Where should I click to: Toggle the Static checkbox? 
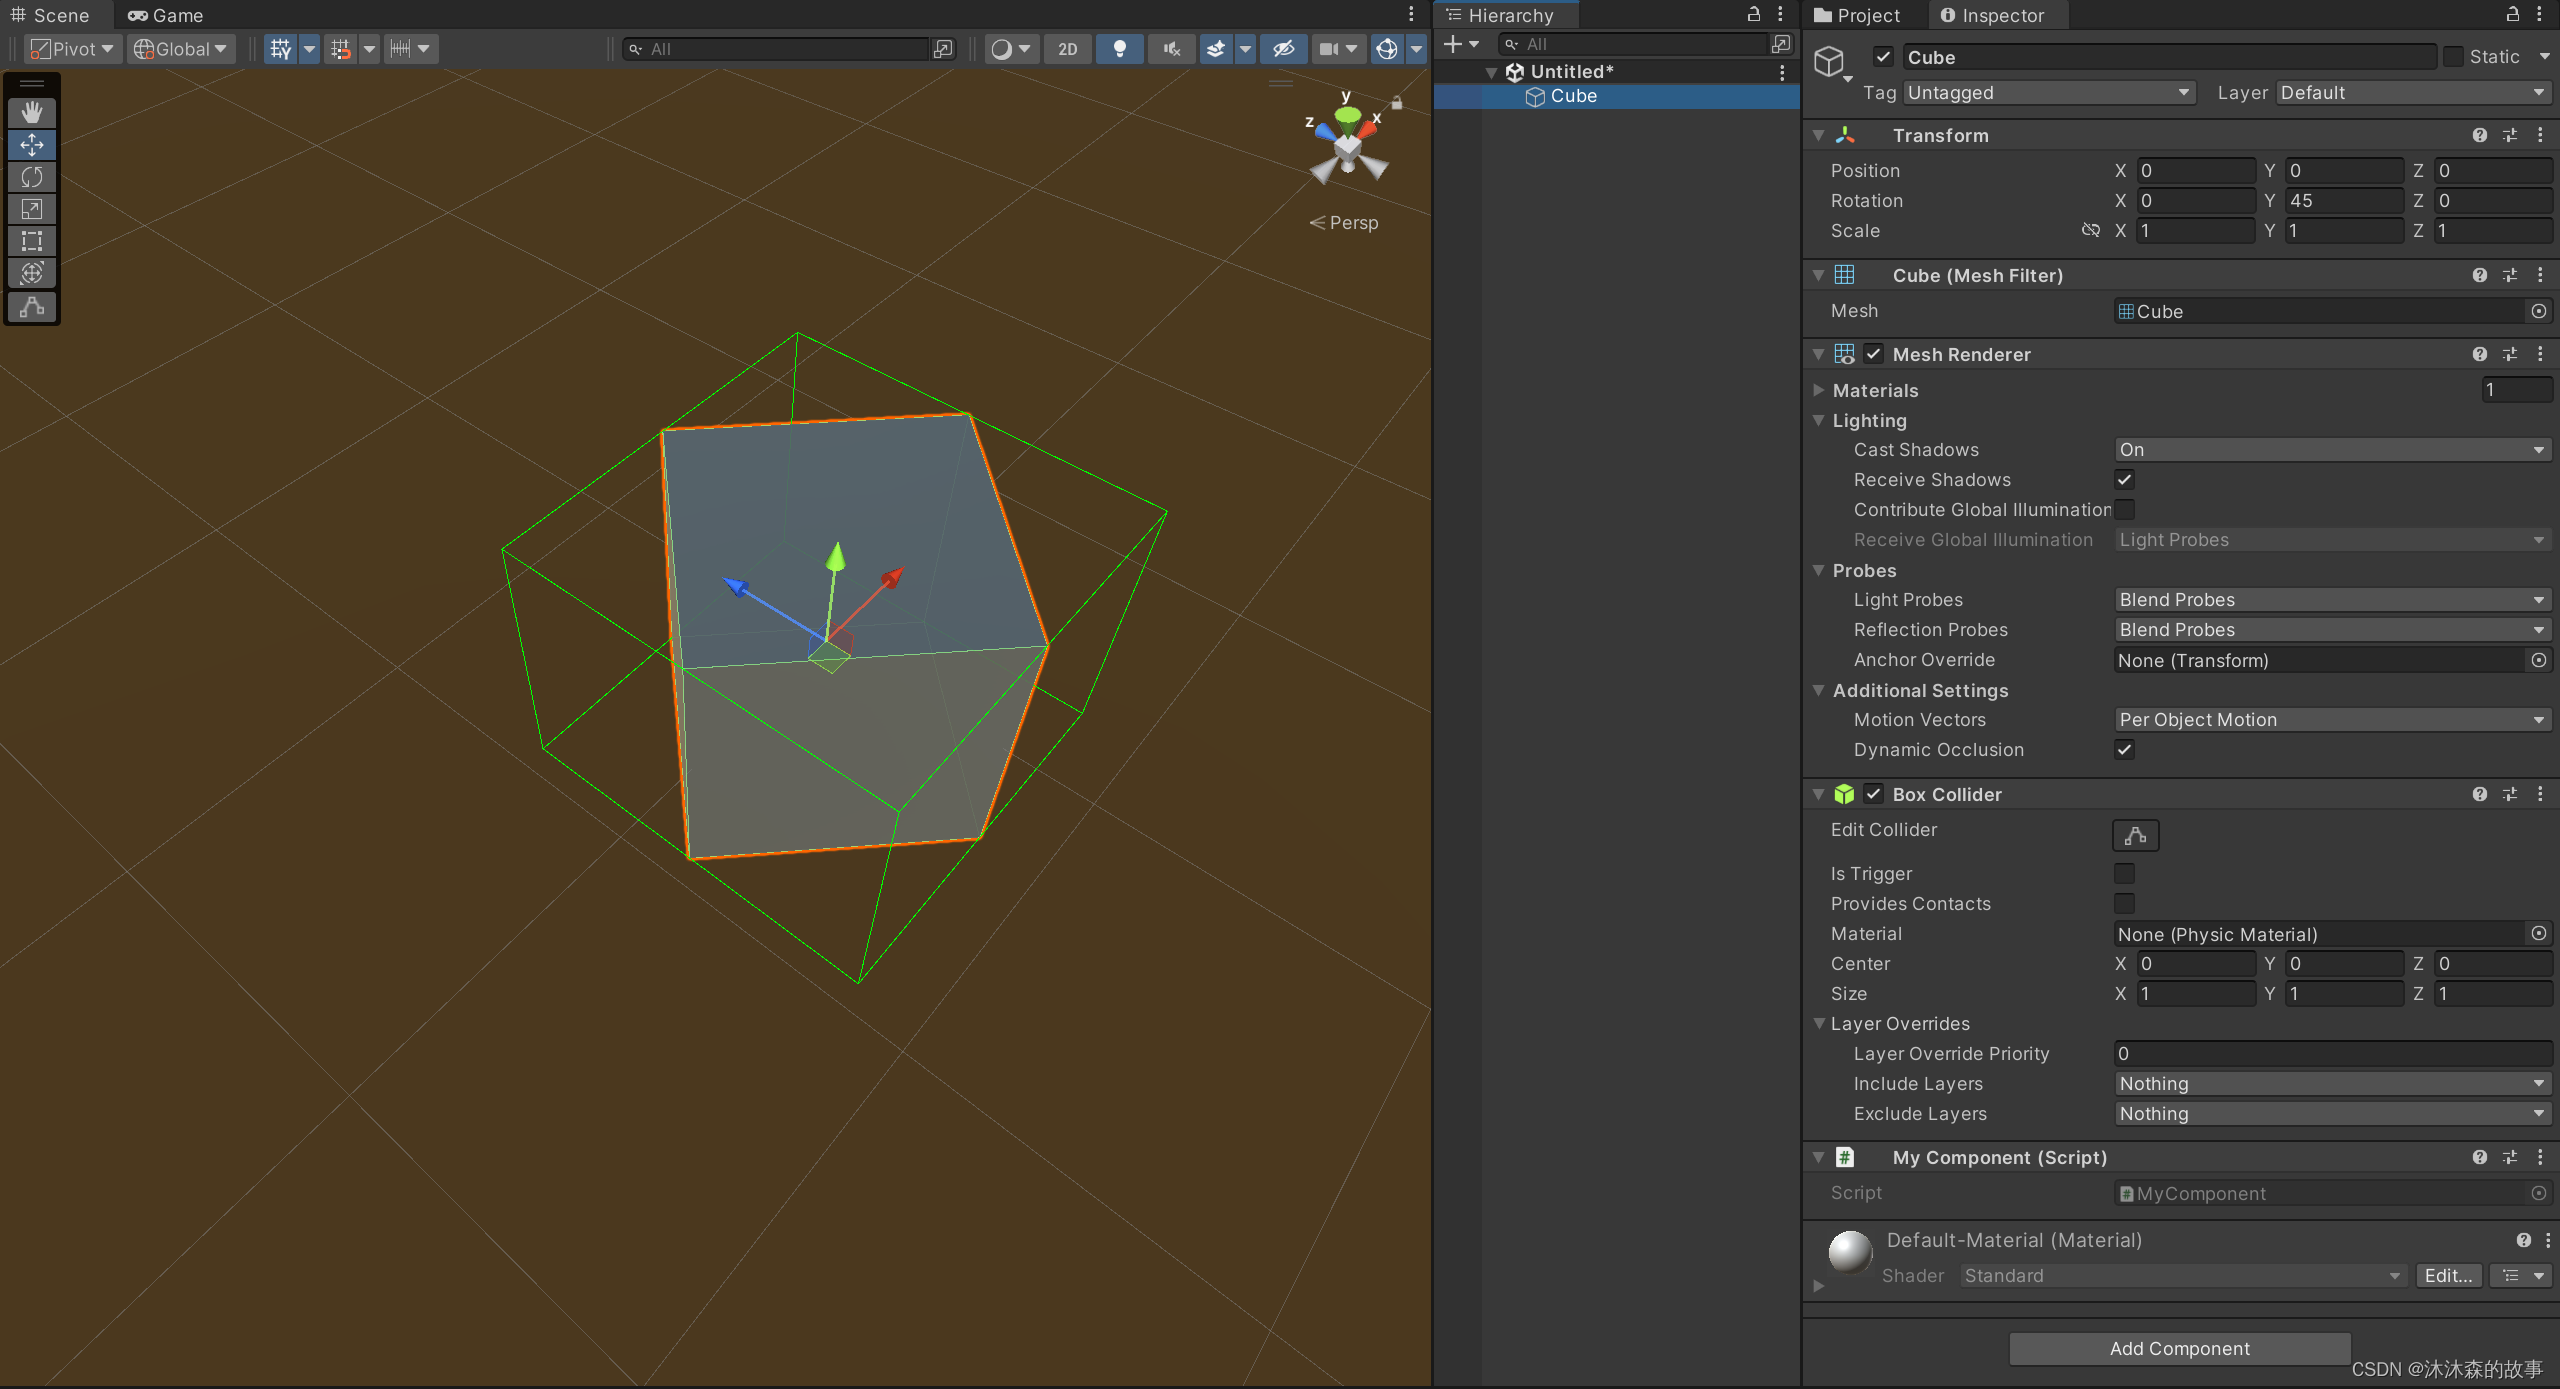tap(2453, 57)
